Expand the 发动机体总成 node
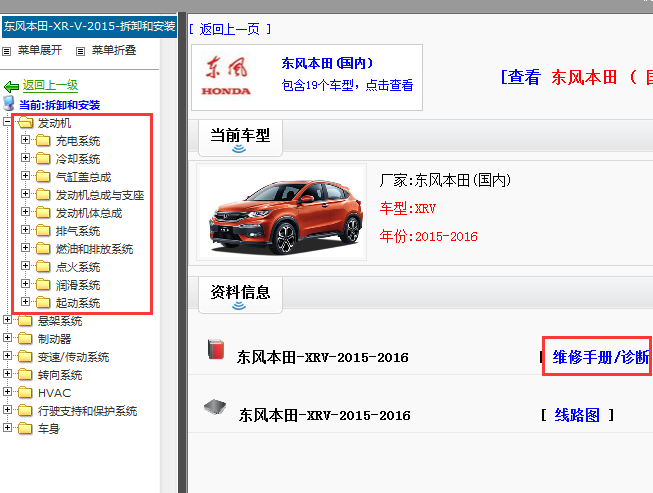 25,212
